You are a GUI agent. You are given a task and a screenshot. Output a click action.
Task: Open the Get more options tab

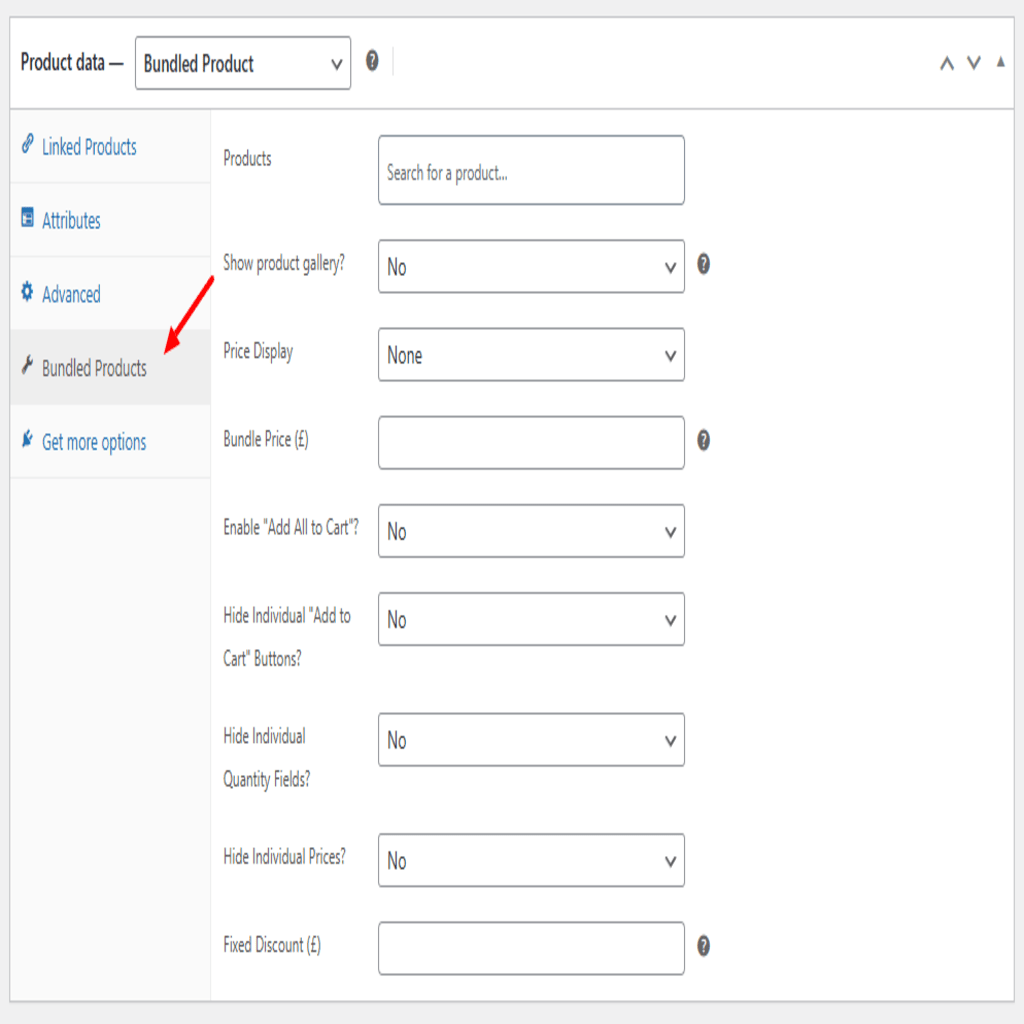click(x=110, y=441)
